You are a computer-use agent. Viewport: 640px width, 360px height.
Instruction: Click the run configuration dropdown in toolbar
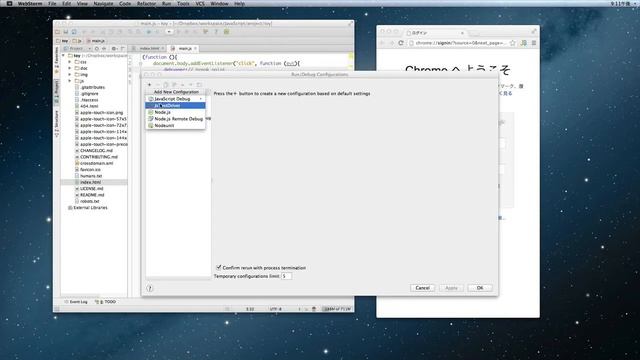pos(169,32)
